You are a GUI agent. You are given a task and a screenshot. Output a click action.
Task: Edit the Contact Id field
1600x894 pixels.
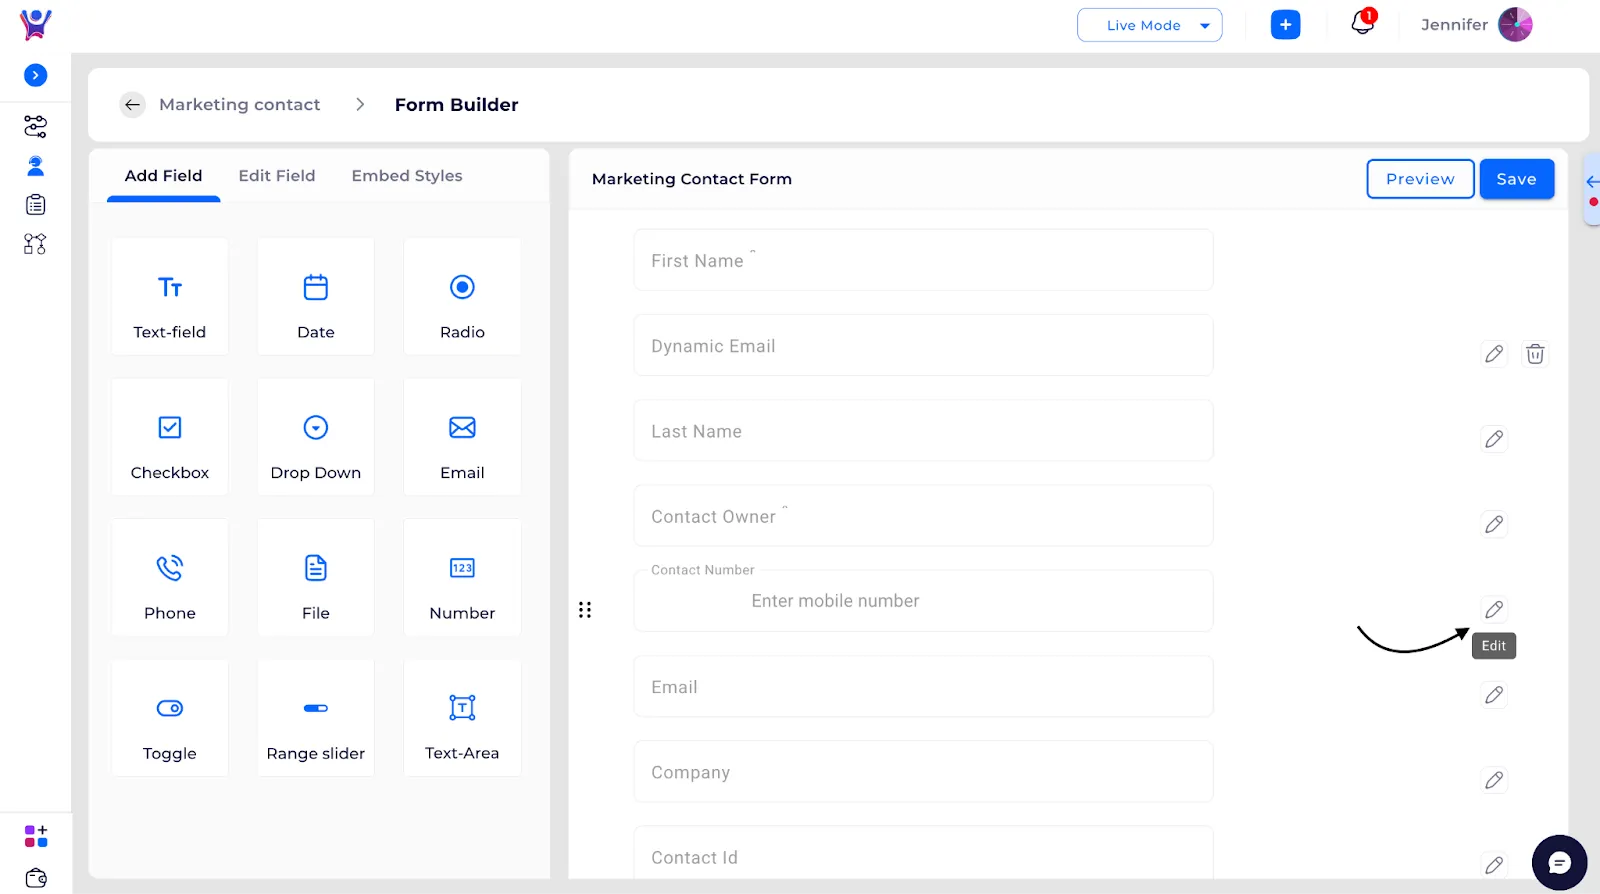(1494, 865)
